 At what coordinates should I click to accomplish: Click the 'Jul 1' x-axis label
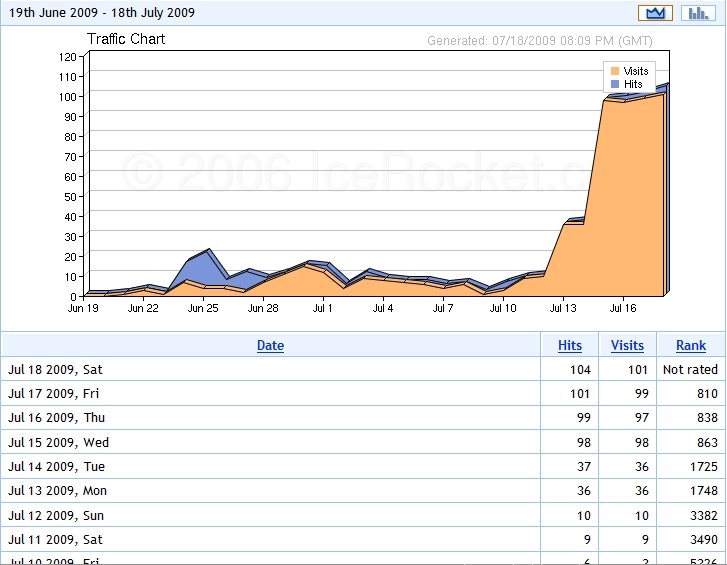point(322,308)
